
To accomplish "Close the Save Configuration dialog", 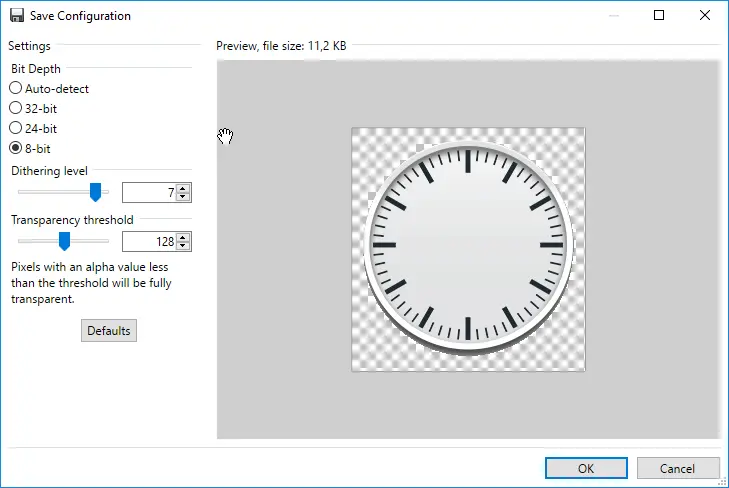I will 705,16.
